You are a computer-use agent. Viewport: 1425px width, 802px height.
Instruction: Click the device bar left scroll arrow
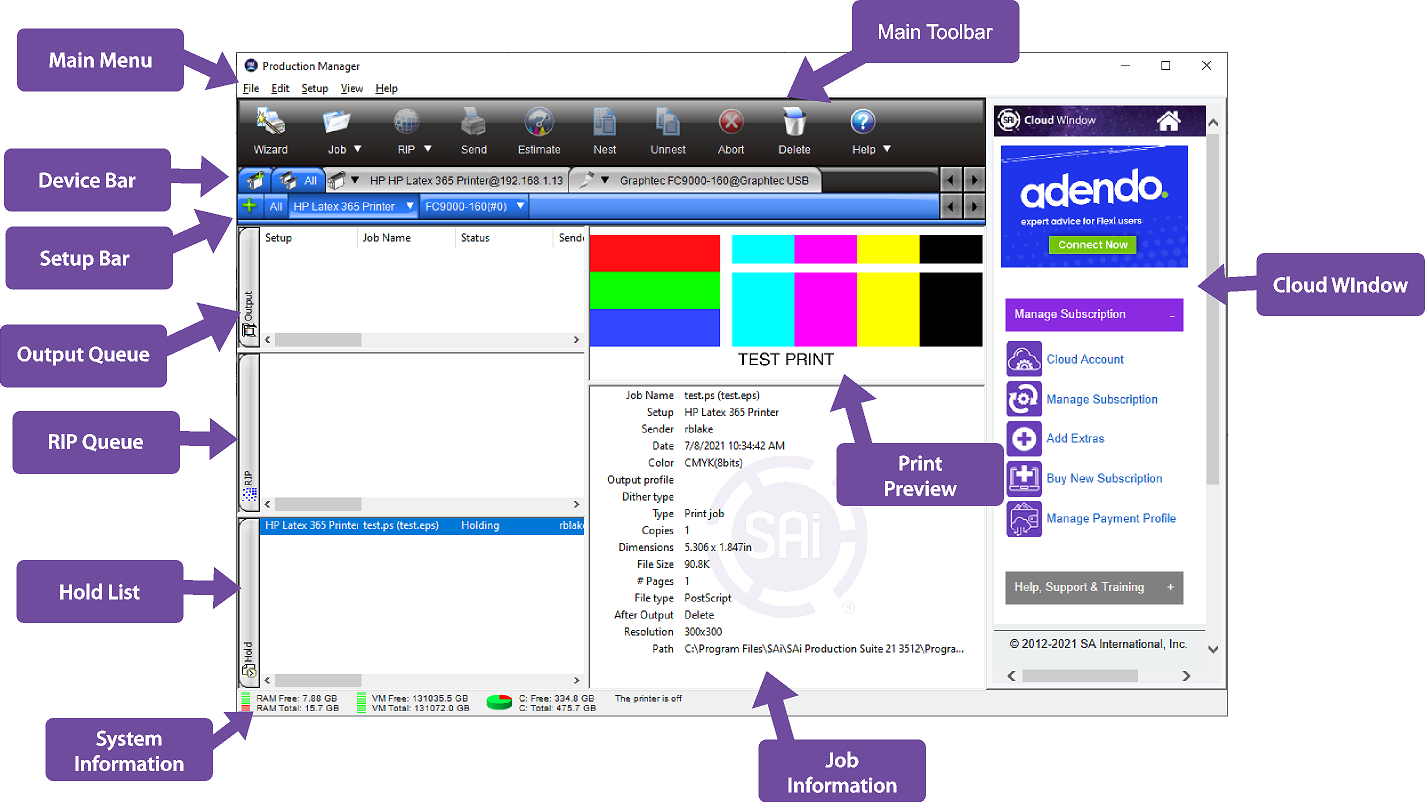coord(952,181)
